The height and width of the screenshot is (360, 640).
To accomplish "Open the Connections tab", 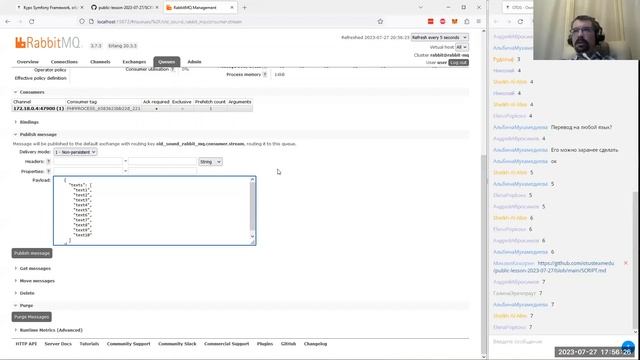I will [64, 62].
